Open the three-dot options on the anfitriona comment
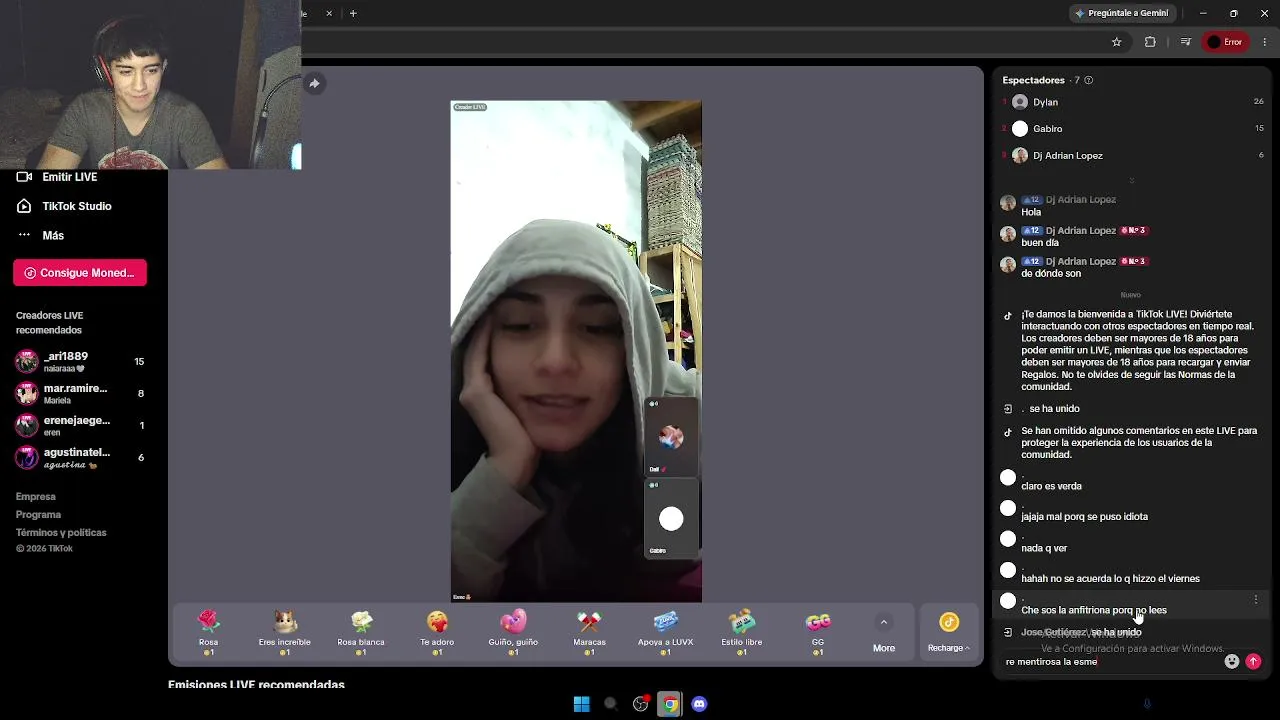Screen dimensions: 1280x720 (1256, 600)
